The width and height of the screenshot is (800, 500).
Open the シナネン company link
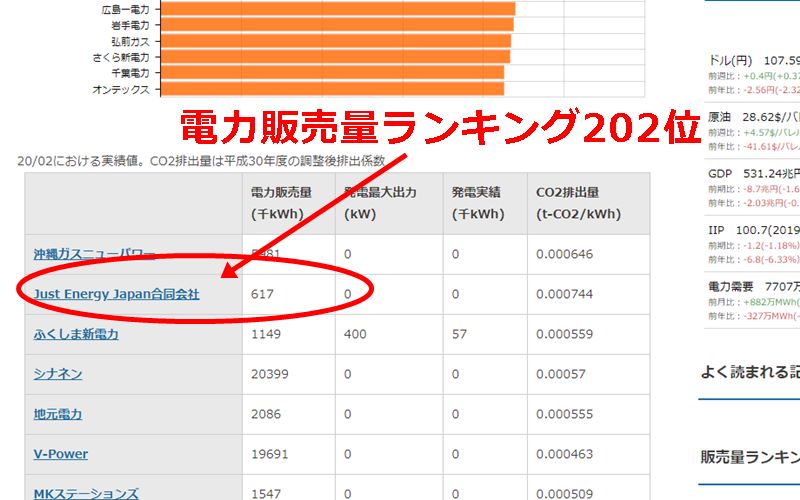coord(58,374)
